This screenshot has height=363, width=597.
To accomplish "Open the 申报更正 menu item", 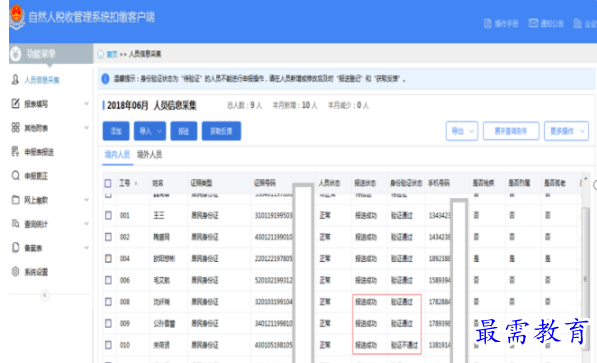I will pyautogui.click(x=36, y=176).
